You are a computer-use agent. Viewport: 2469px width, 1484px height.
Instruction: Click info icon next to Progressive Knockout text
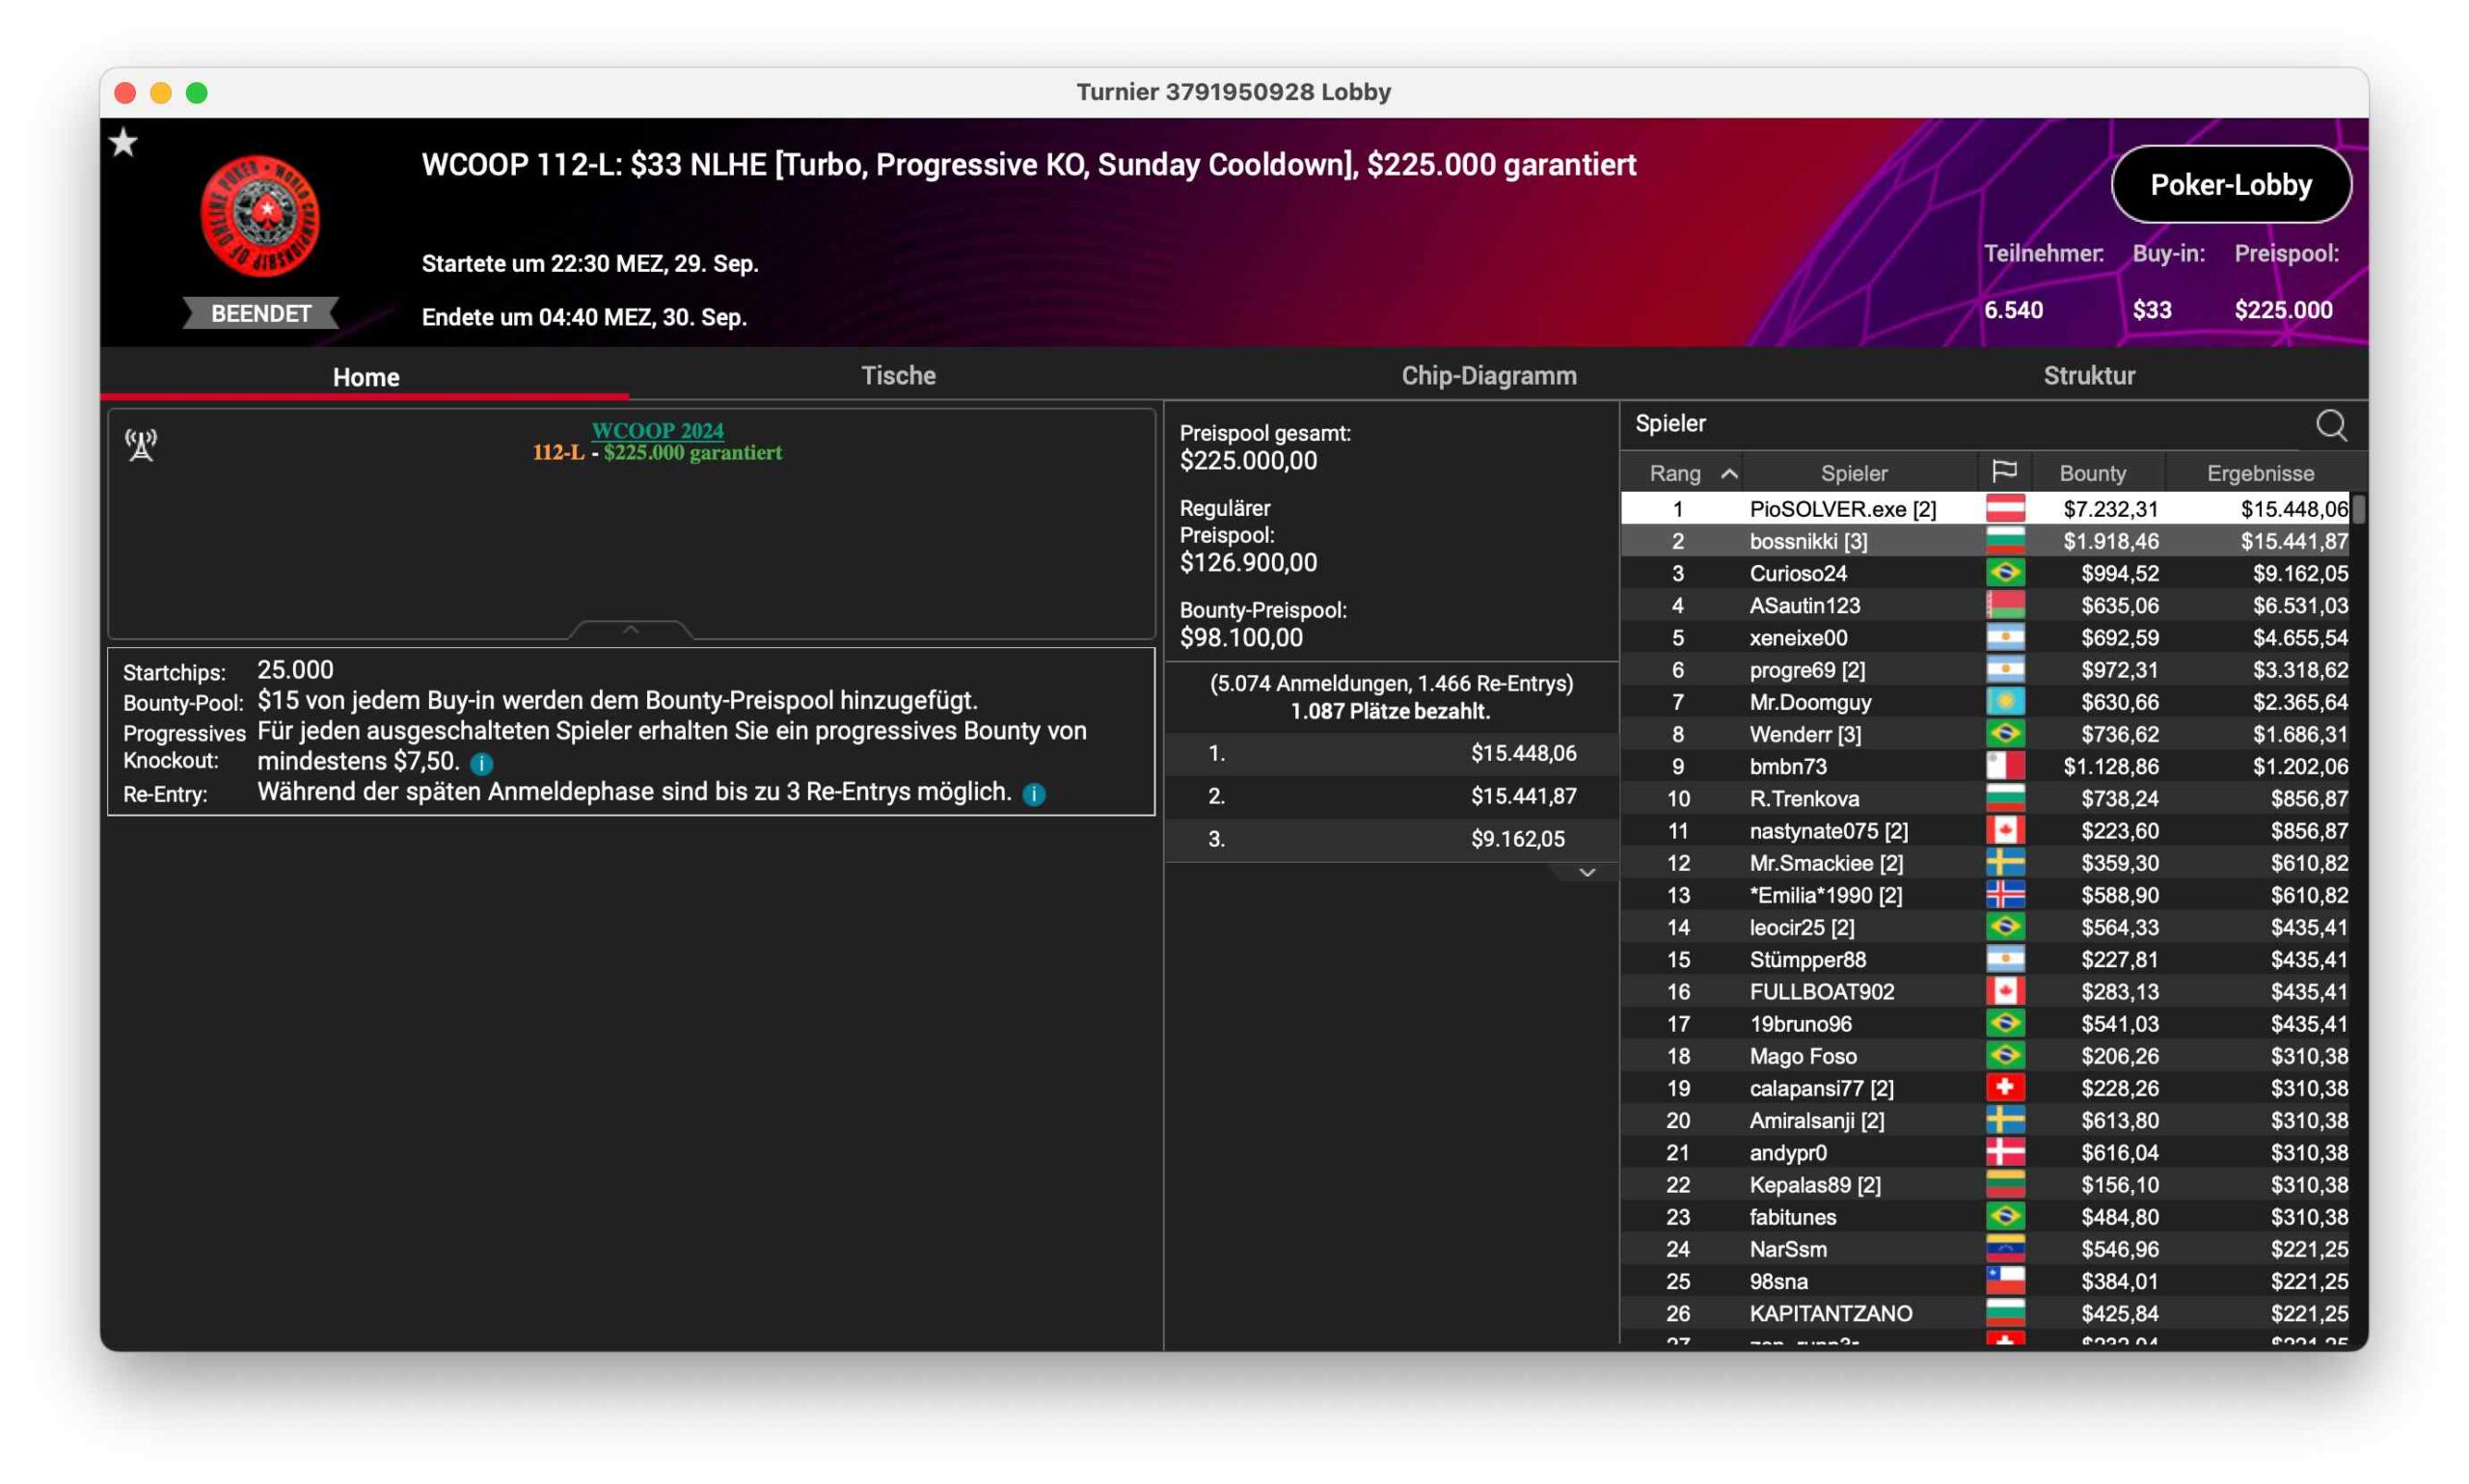(x=481, y=764)
